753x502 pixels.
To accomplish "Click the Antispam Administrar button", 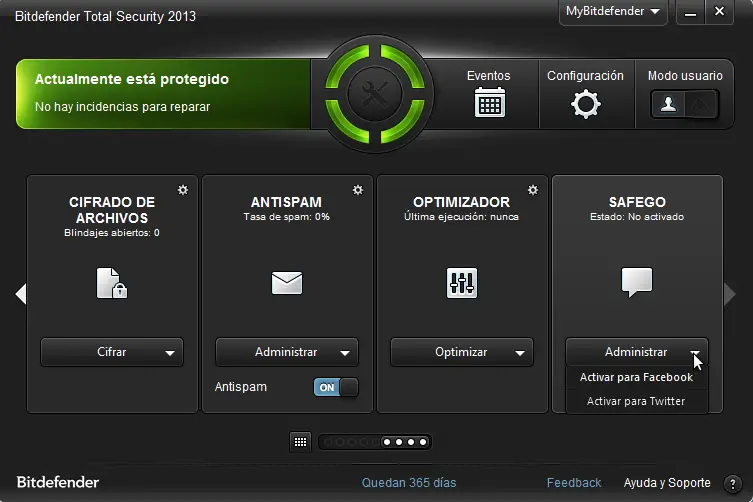I will pyautogui.click(x=286, y=352).
